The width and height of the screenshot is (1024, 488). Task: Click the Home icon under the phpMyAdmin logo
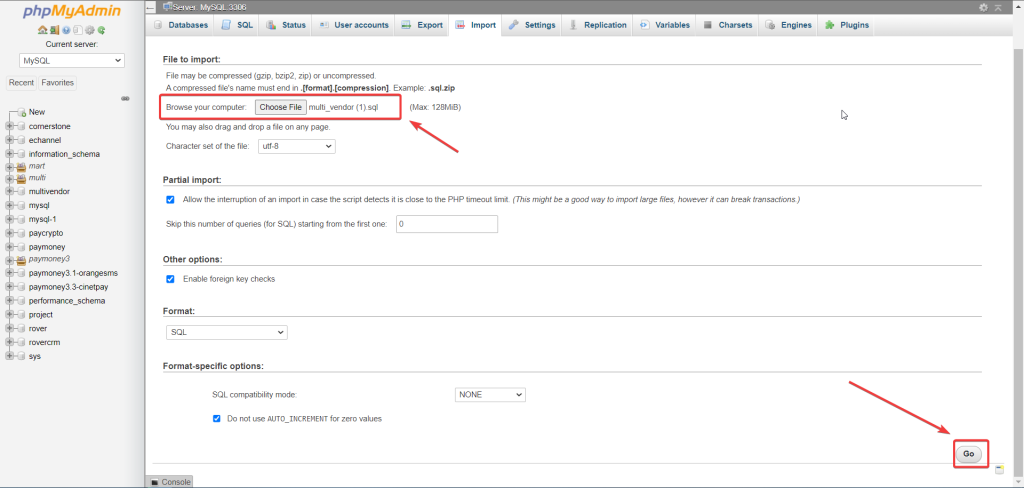(x=42, y=31)
